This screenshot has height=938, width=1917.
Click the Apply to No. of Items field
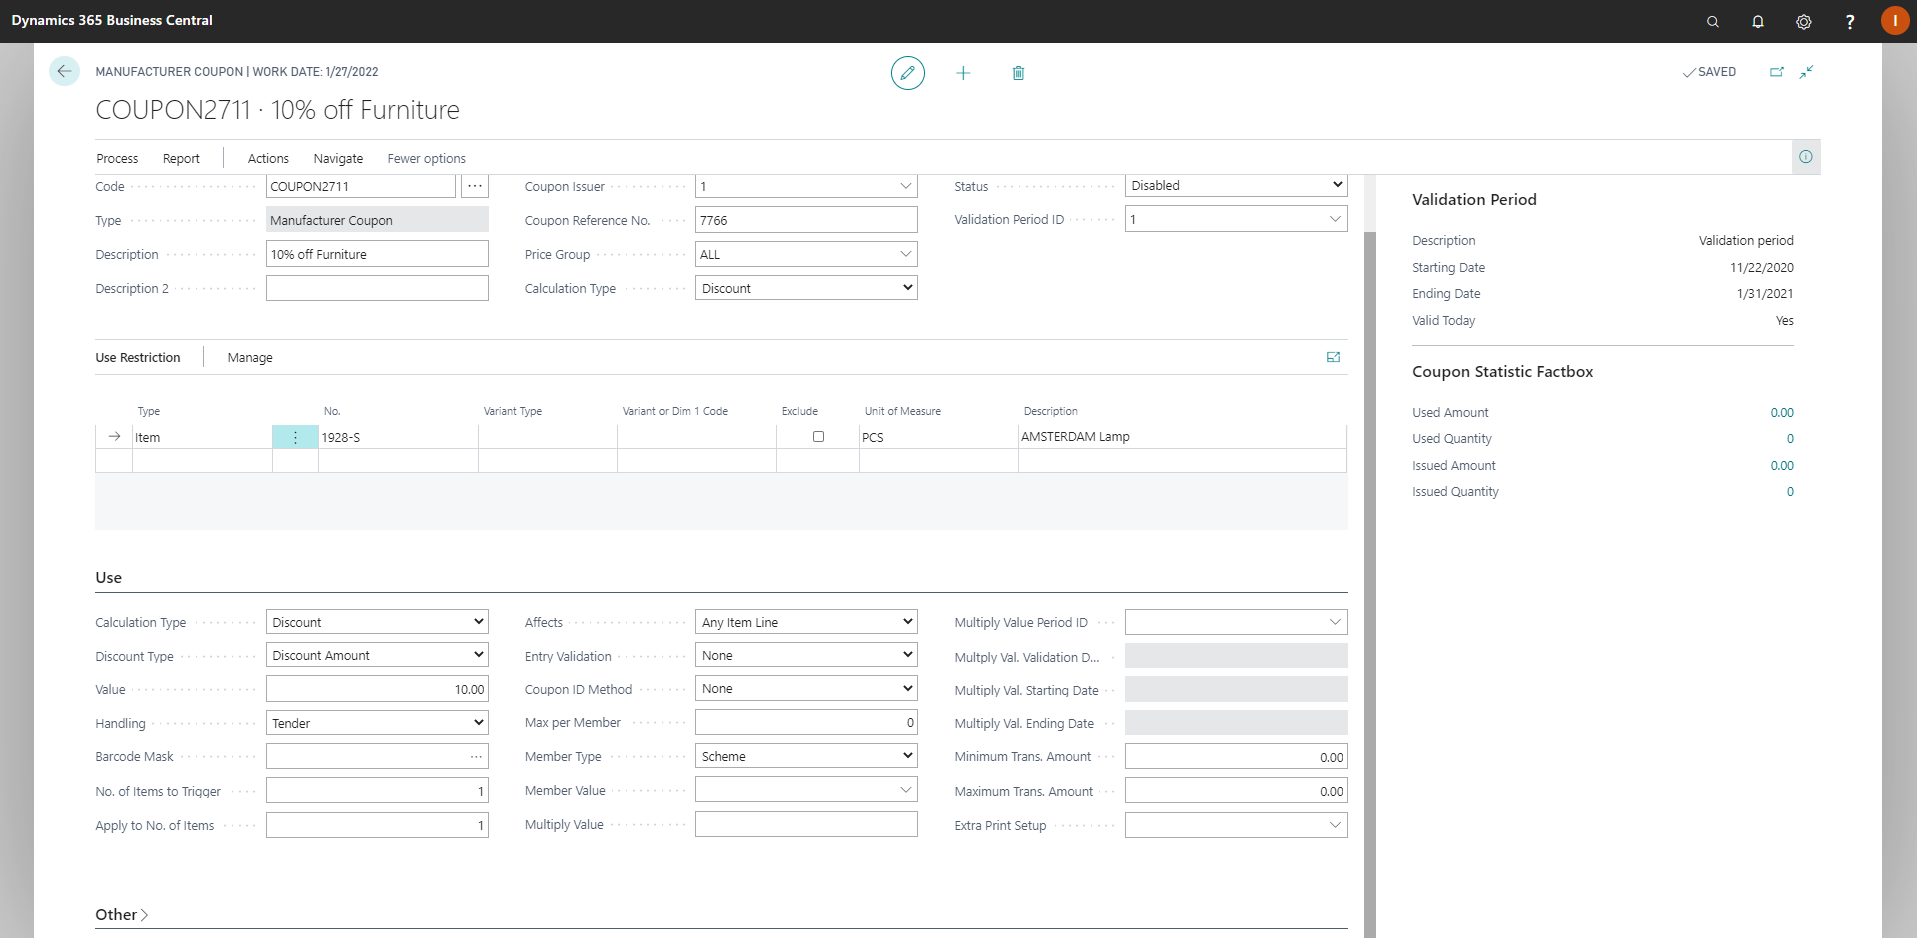[377, 825]
